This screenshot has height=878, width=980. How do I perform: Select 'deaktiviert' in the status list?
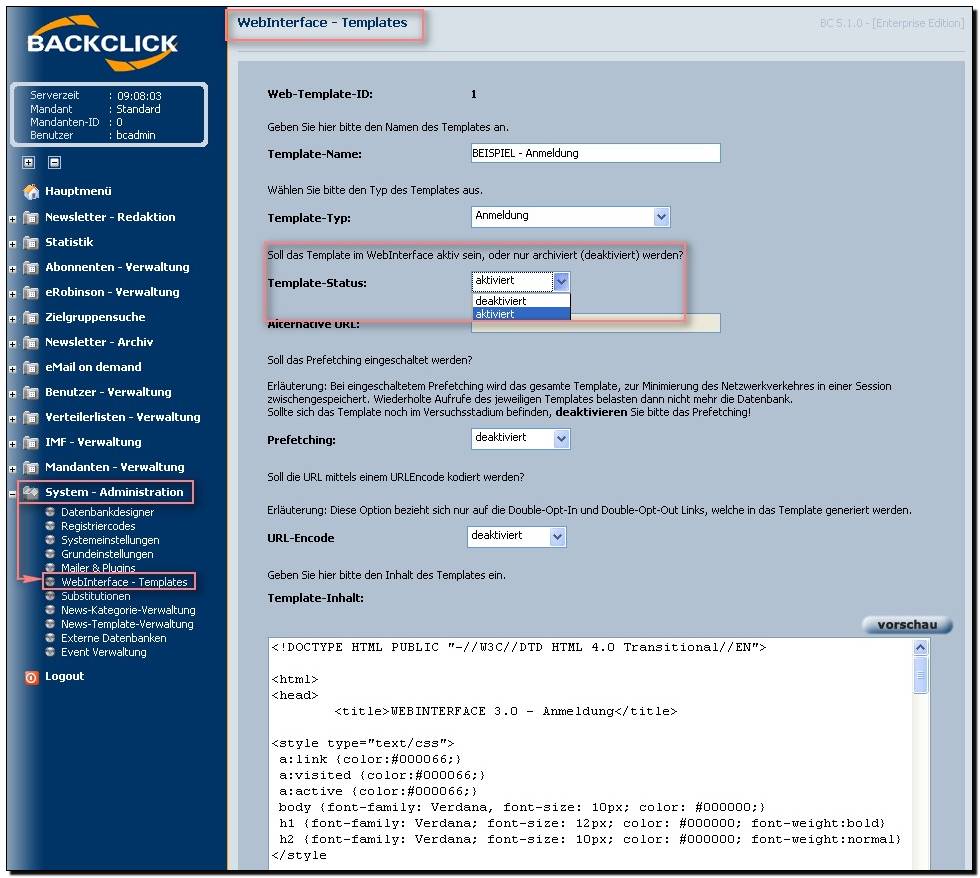click(x=521, y=301)
